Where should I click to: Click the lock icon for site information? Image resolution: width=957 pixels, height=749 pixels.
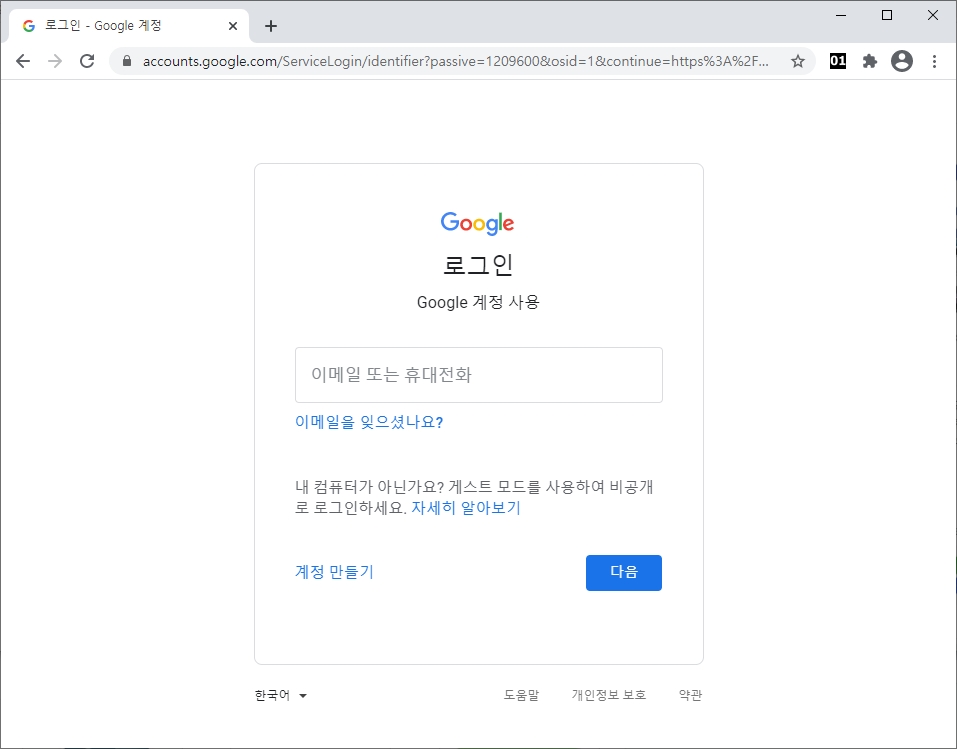[x=127, y=61]
